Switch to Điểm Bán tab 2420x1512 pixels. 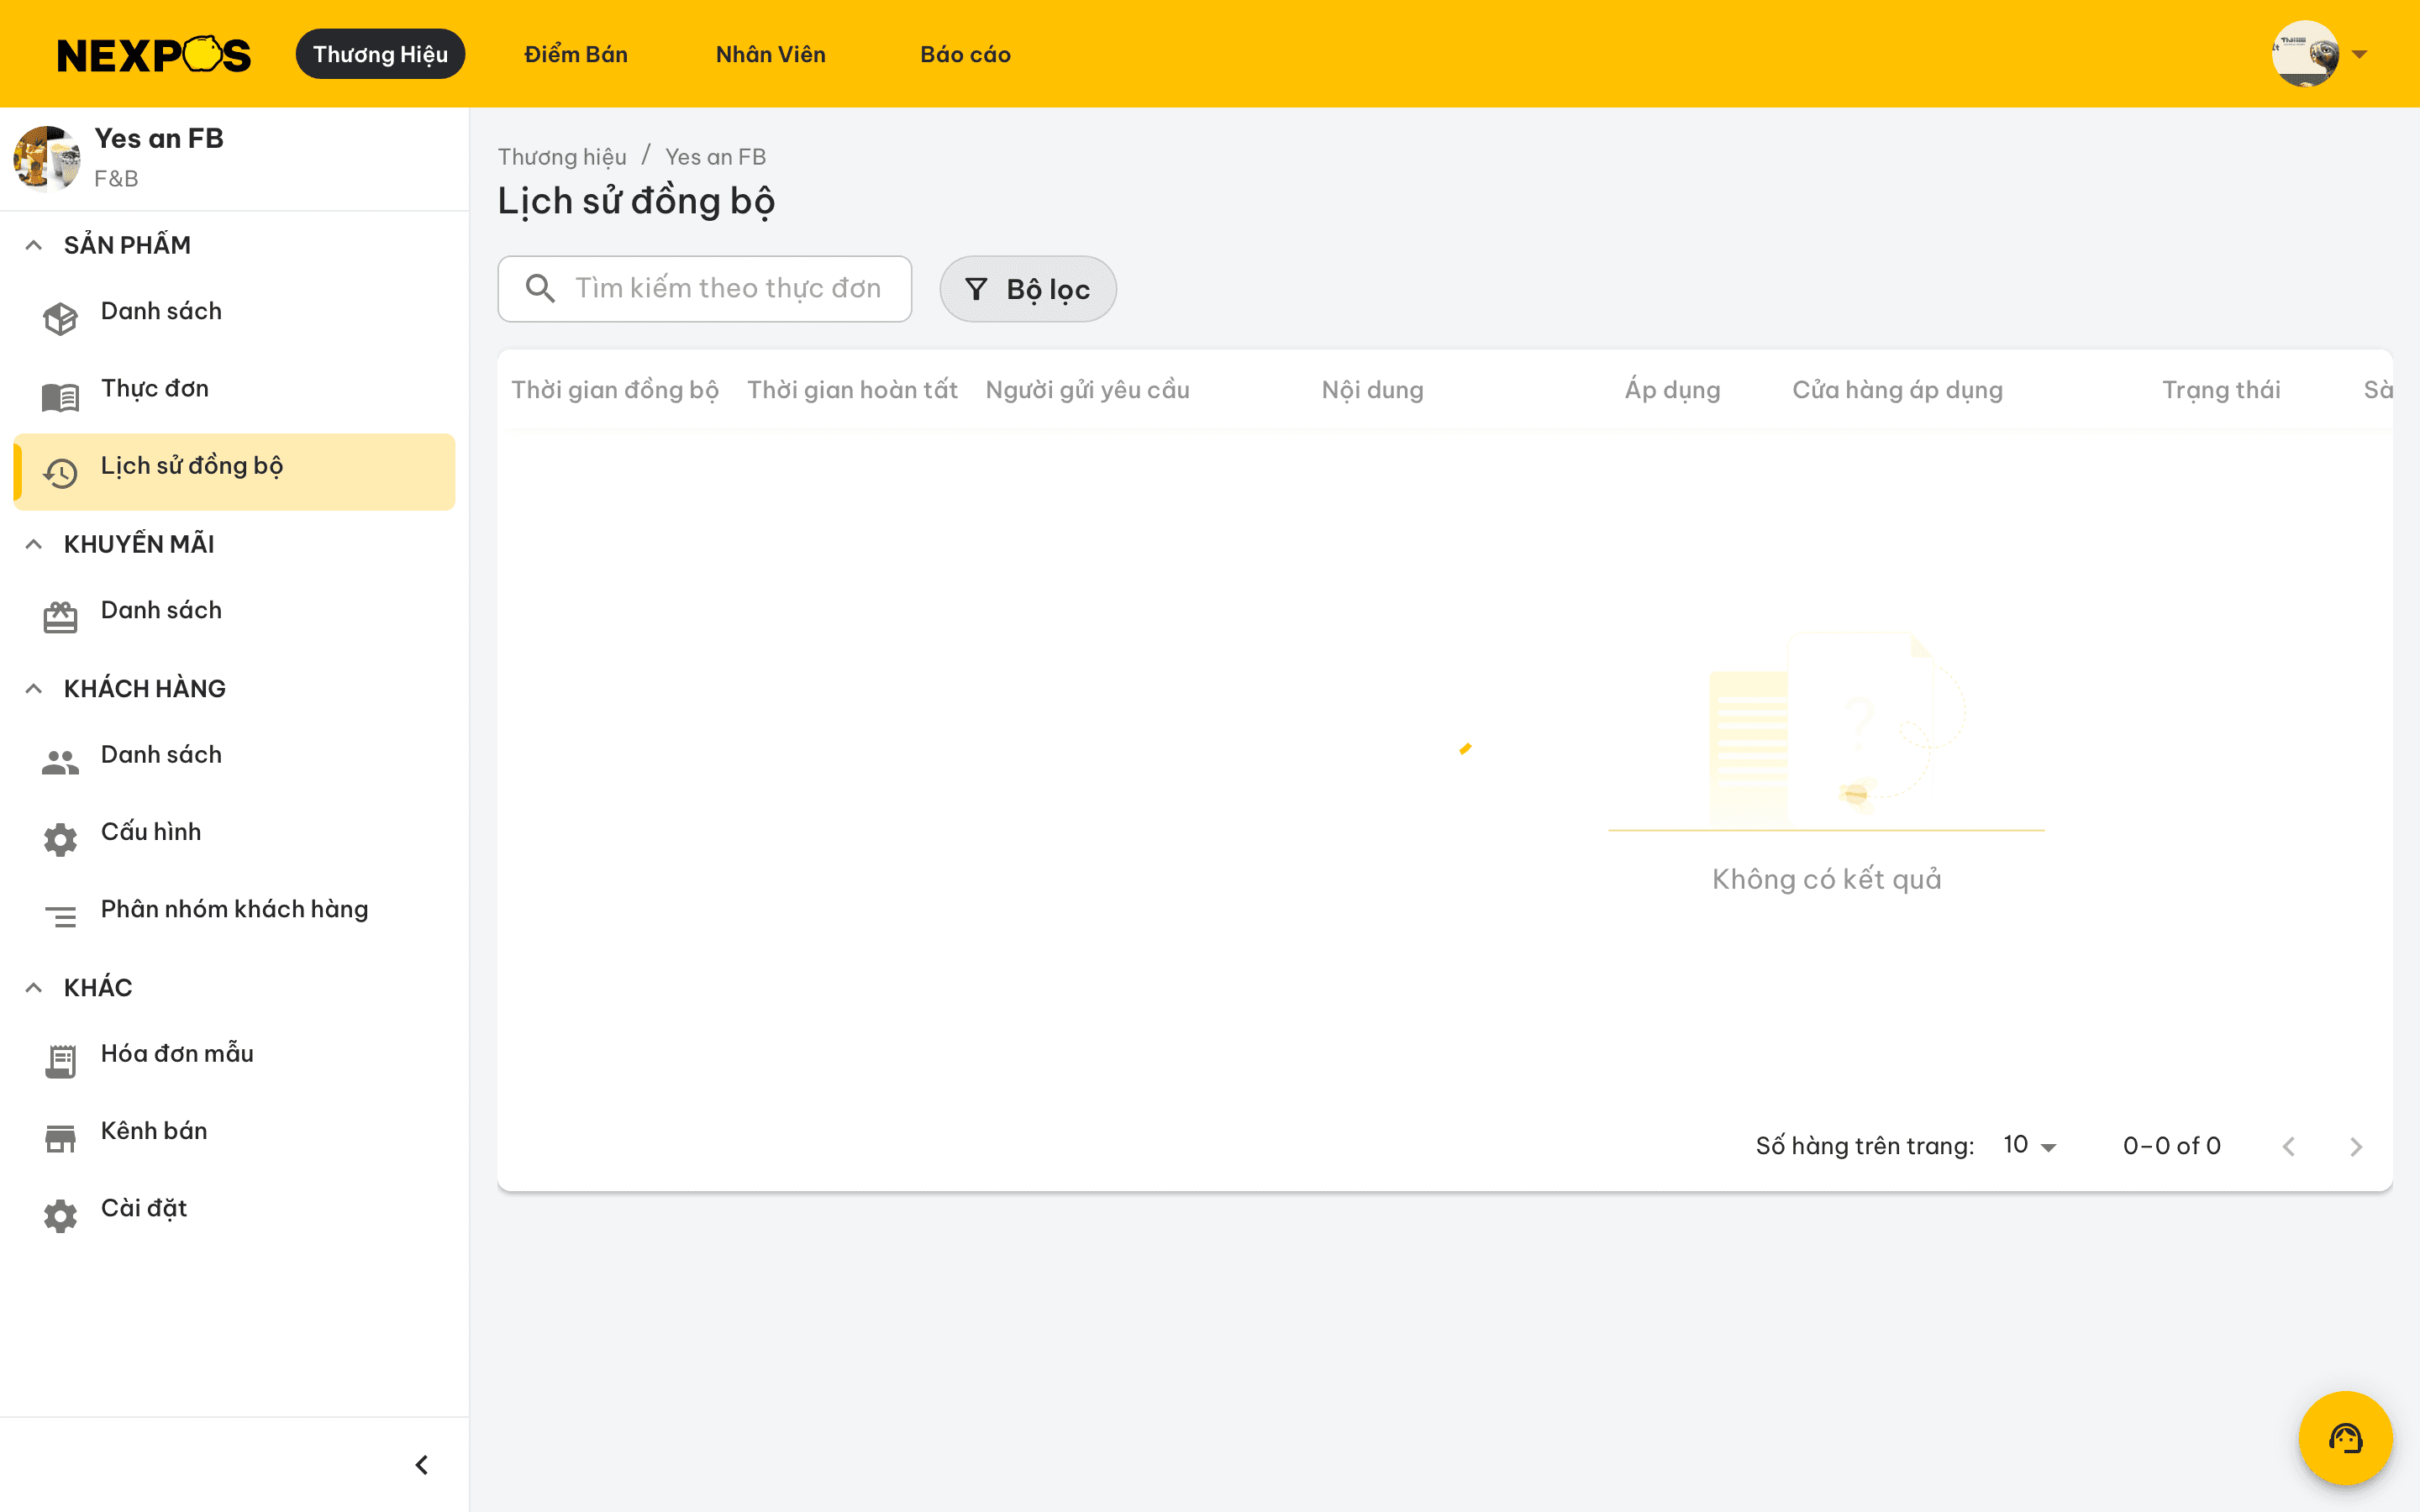(x=576, y=54)
